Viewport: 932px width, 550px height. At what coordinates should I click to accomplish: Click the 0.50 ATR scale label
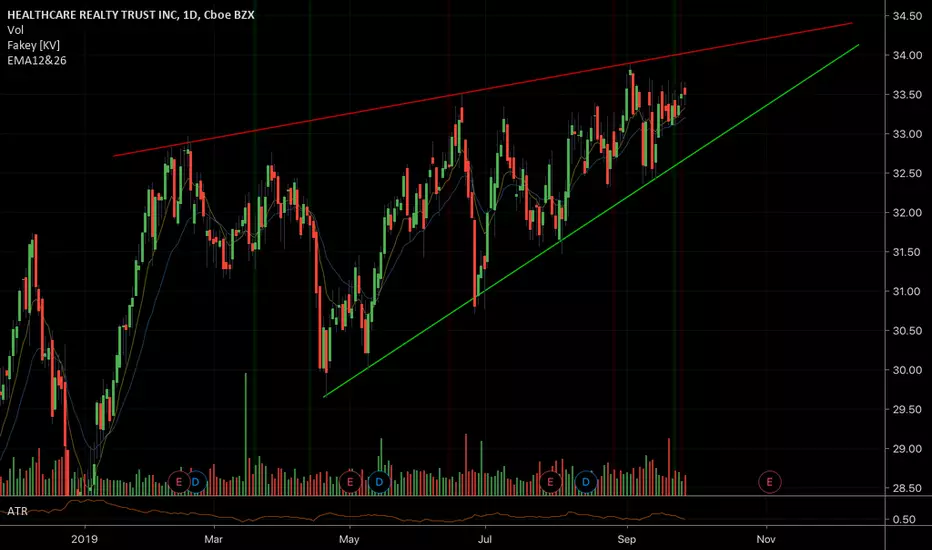pos(904,519)
